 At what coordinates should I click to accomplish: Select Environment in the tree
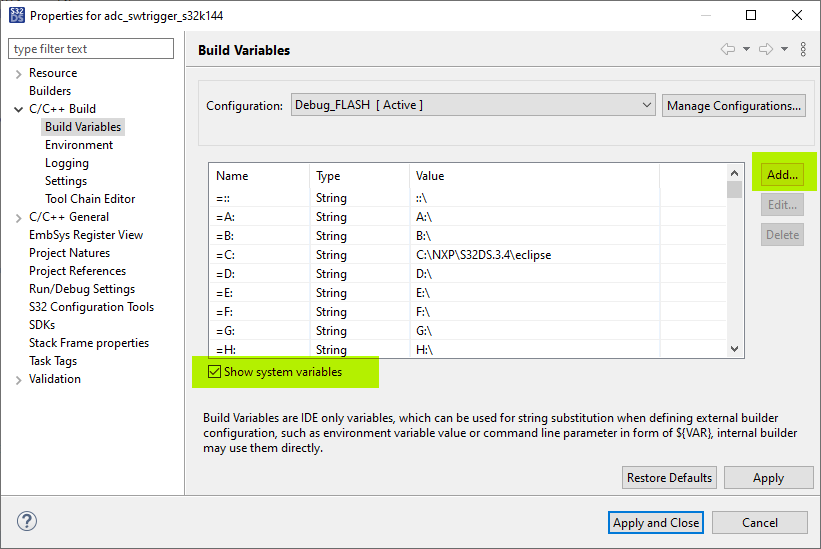point(79,145)
